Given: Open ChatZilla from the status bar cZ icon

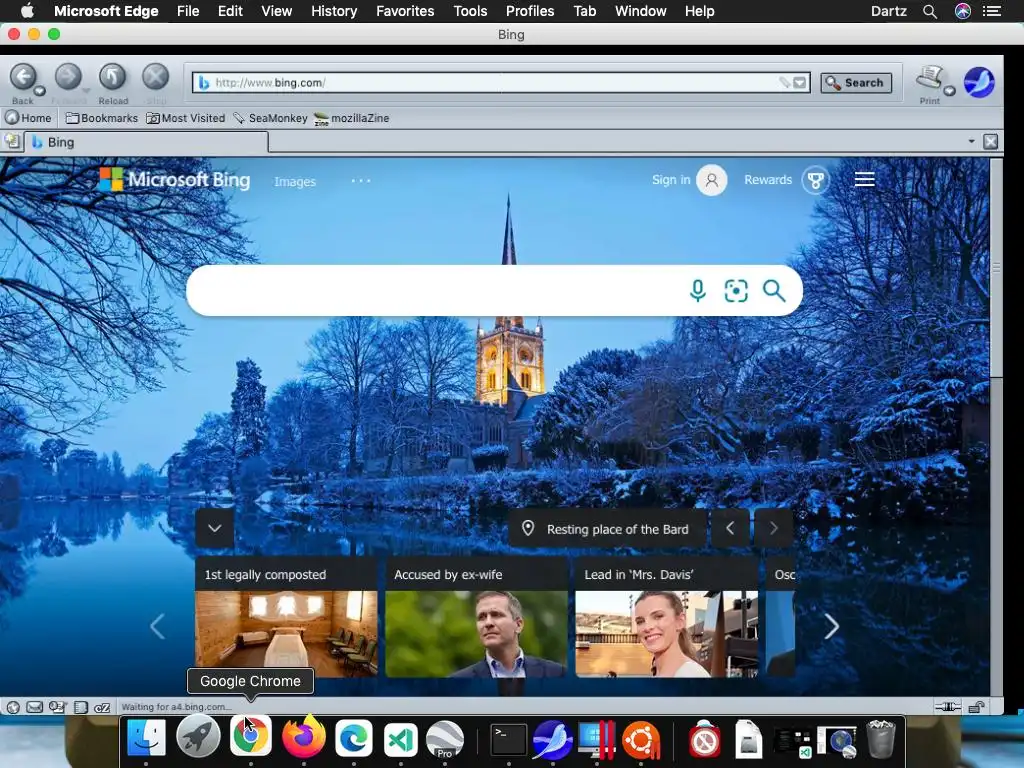Looking at the screenshot, I should [x=102, y=707].
